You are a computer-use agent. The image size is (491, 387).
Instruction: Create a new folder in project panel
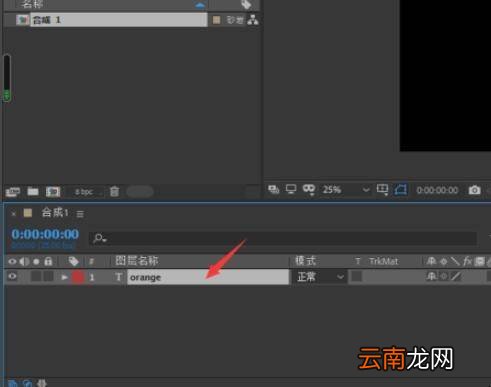click(33, 191)
